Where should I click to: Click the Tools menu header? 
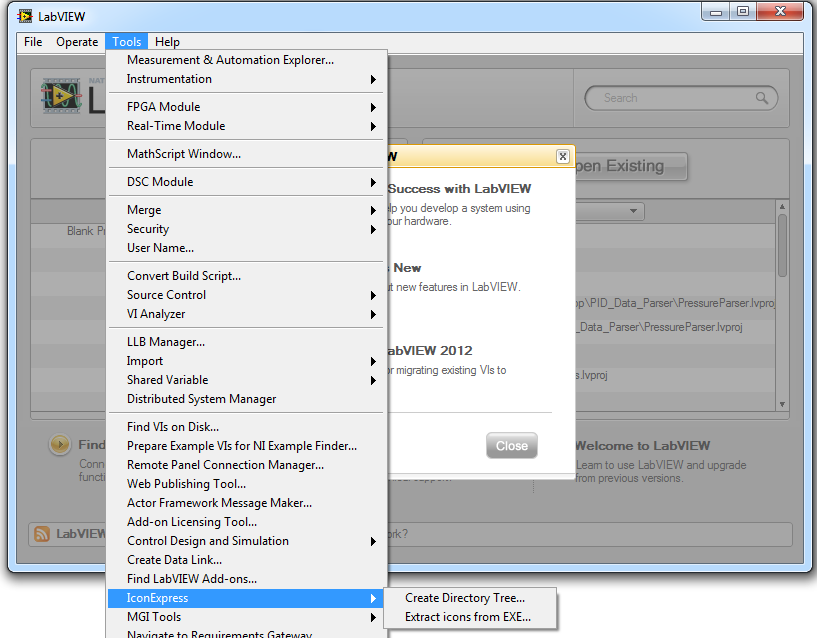tap(127, 42)
